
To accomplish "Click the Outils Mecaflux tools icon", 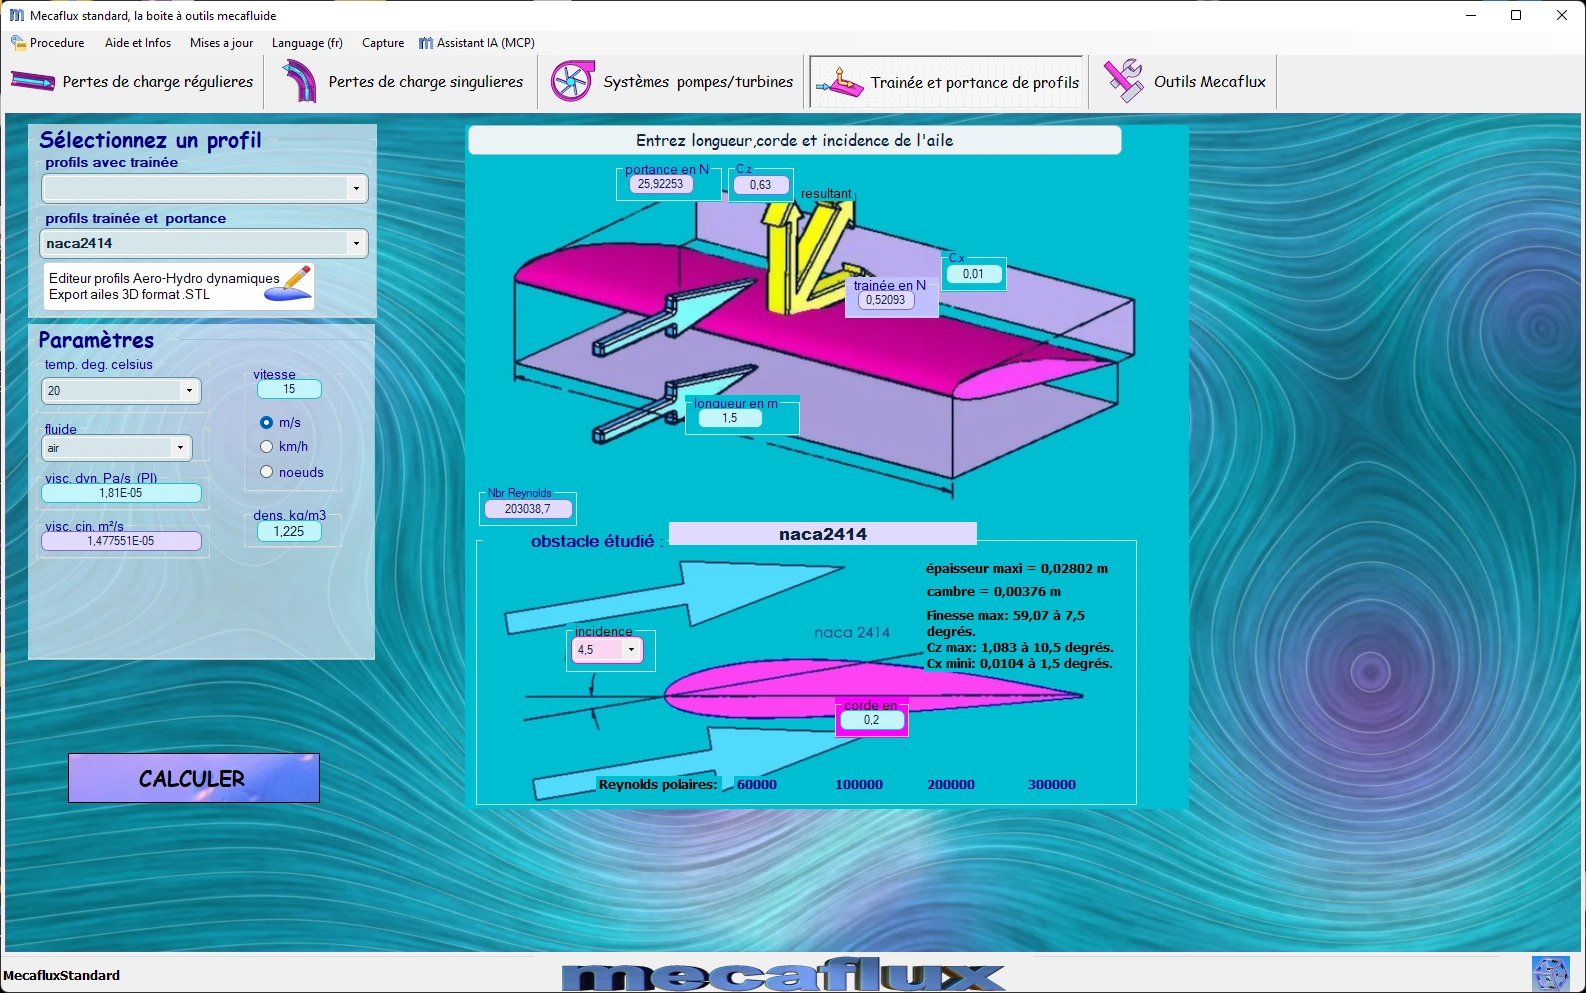I will click(1124, 81).
